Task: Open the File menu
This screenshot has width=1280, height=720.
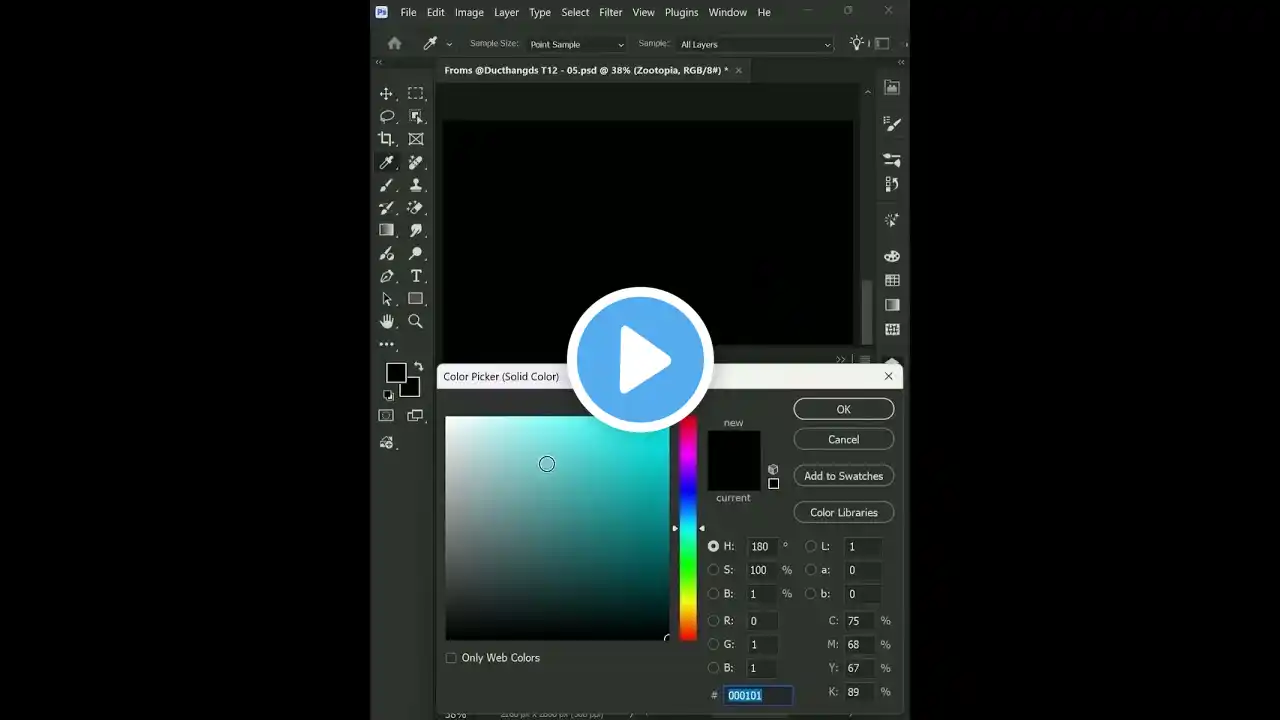Action: click(x=408, y=12)
